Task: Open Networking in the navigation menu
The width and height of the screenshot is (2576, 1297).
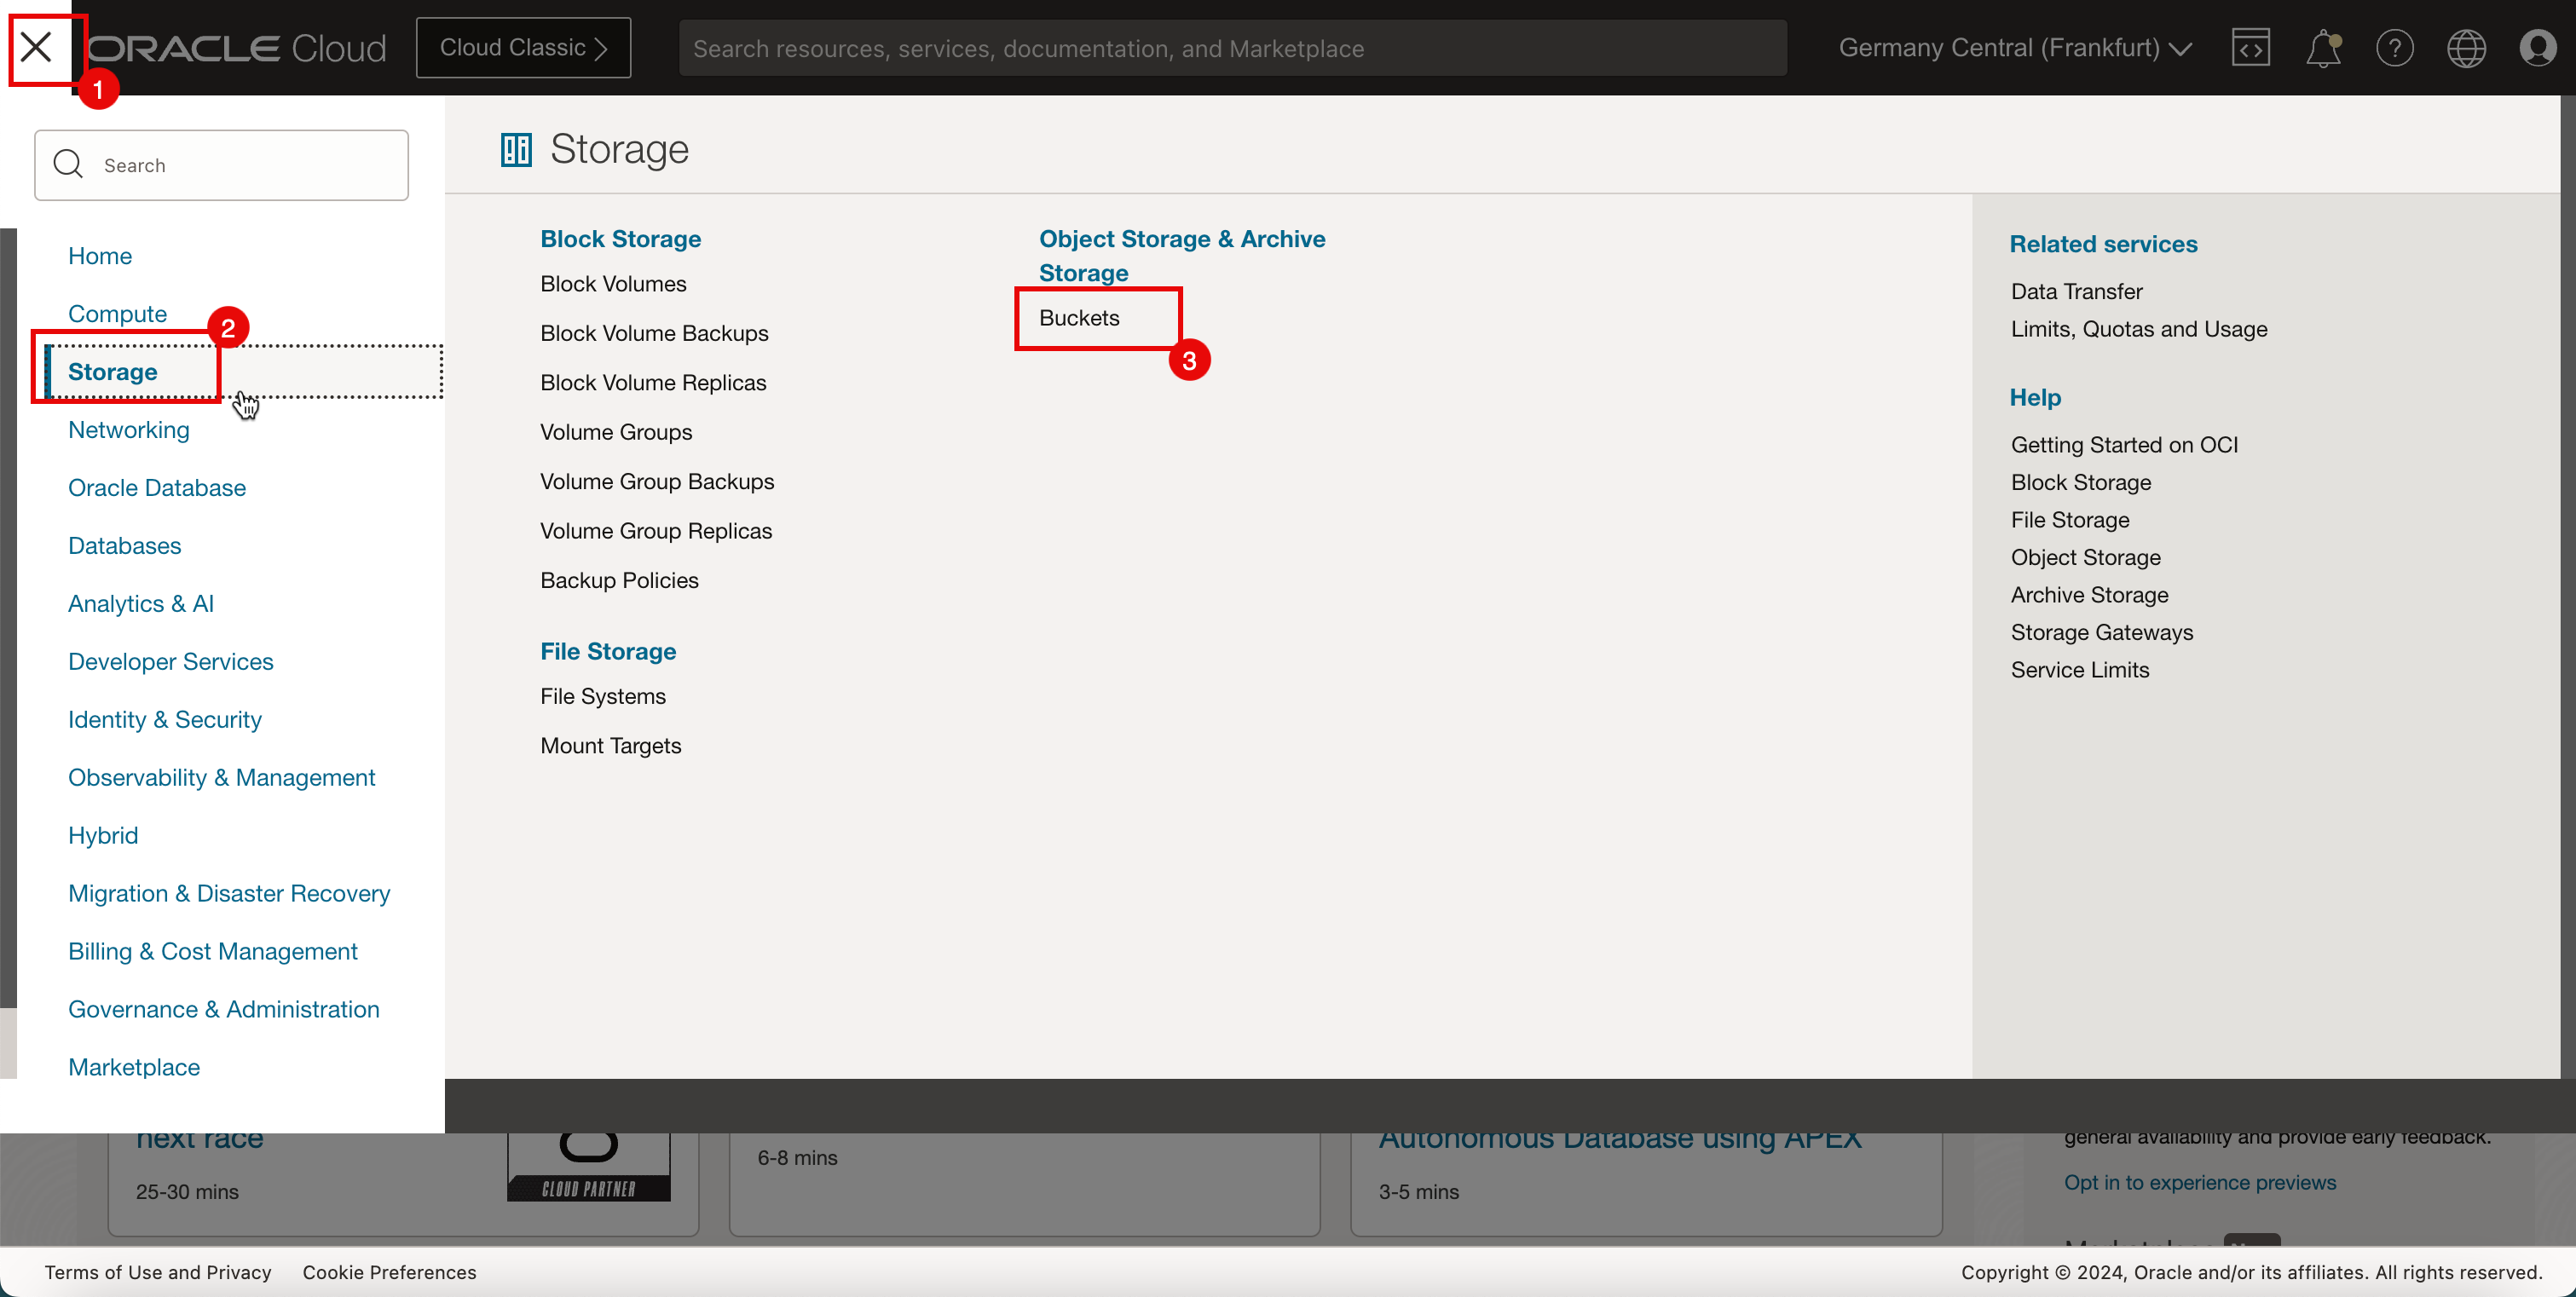Action: click(x=129, y=430)
